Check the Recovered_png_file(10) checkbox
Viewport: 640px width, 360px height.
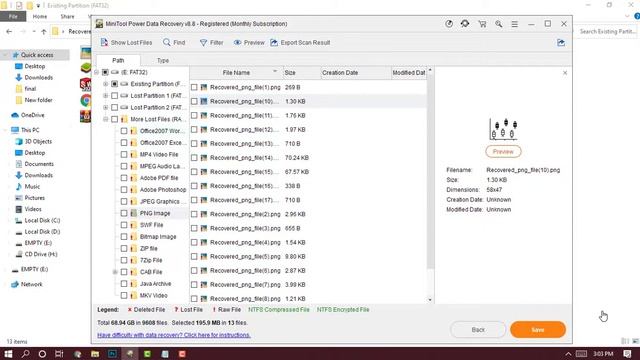(194, 101)
